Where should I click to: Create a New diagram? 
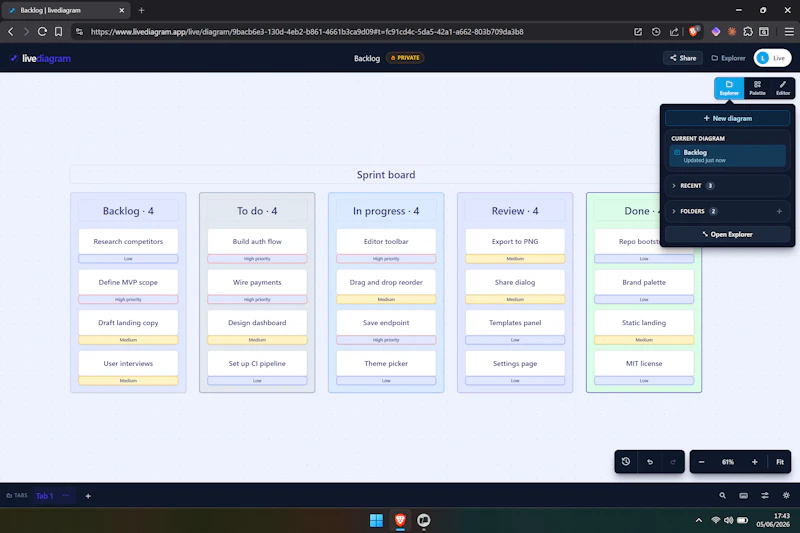pos(728,118)
